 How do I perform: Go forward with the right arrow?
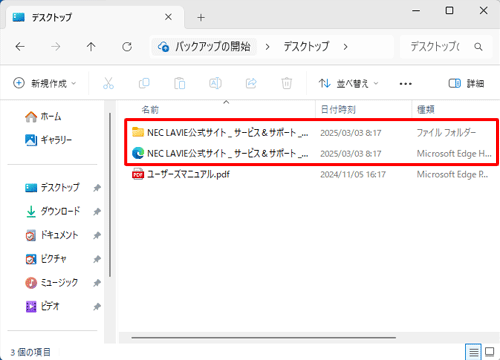click(x=56, y=47)
